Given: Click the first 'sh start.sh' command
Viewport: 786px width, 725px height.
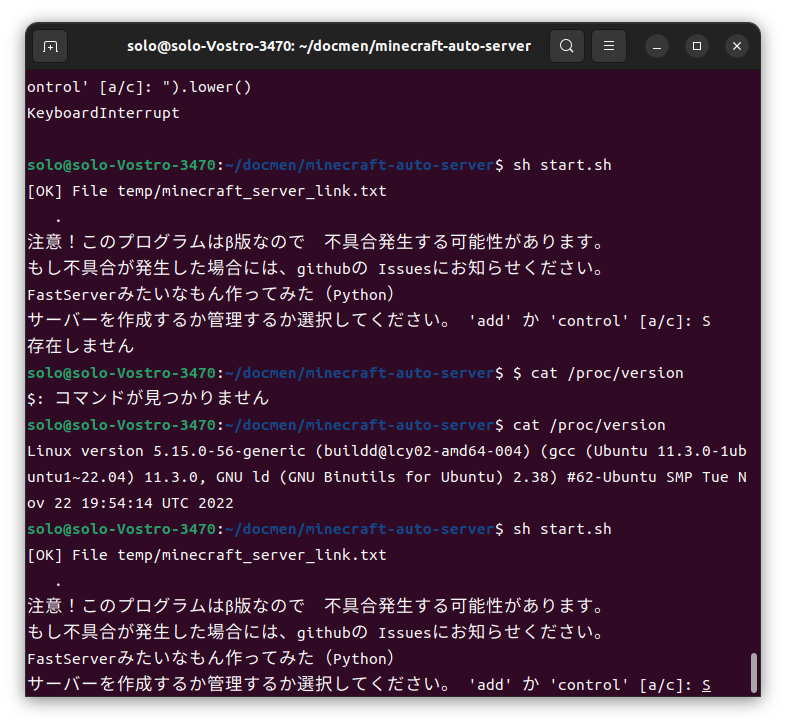Looking at the screenshot, I should (562, 165).
